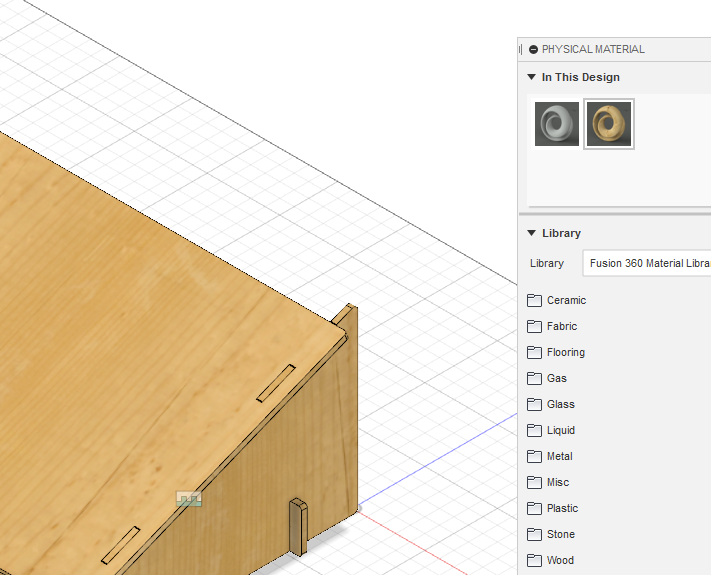Click the dialog drag handle grip
711x575 pixels.
point(521,49)
